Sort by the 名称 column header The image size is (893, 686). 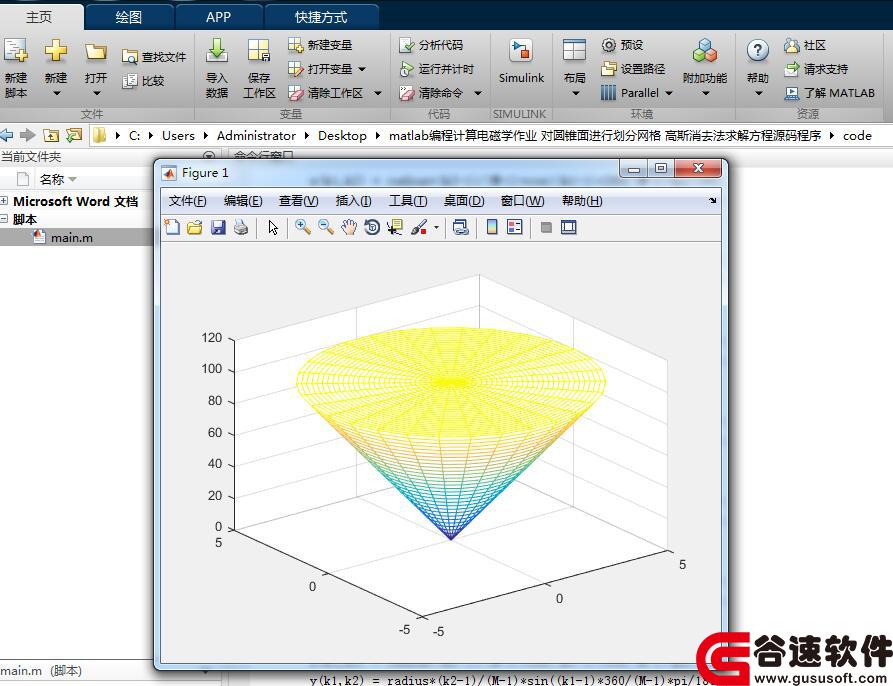[x=52, y=179]
